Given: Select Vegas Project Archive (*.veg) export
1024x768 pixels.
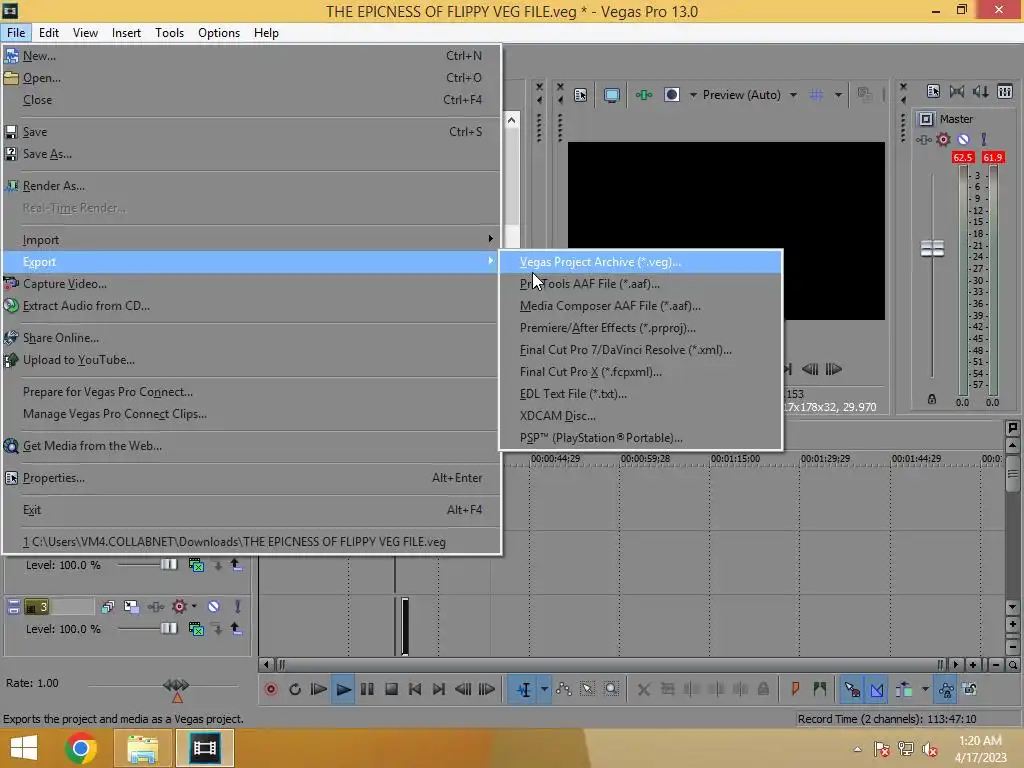Looking at the screenshot, I should 641,262.
